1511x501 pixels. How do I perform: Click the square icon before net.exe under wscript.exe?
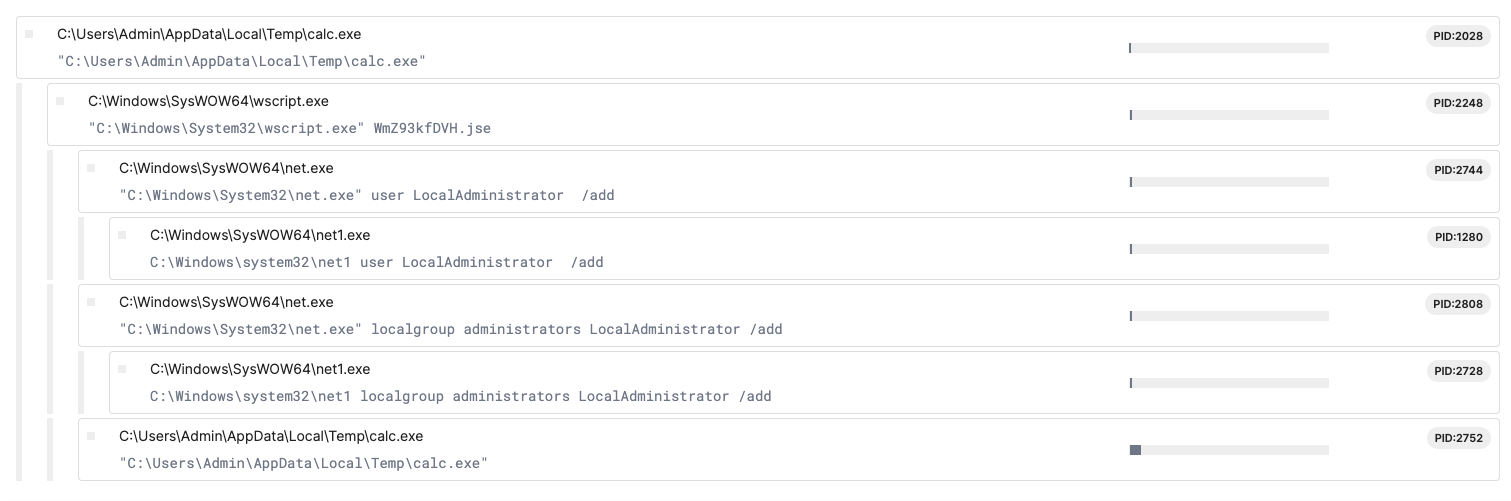point(91,168)
